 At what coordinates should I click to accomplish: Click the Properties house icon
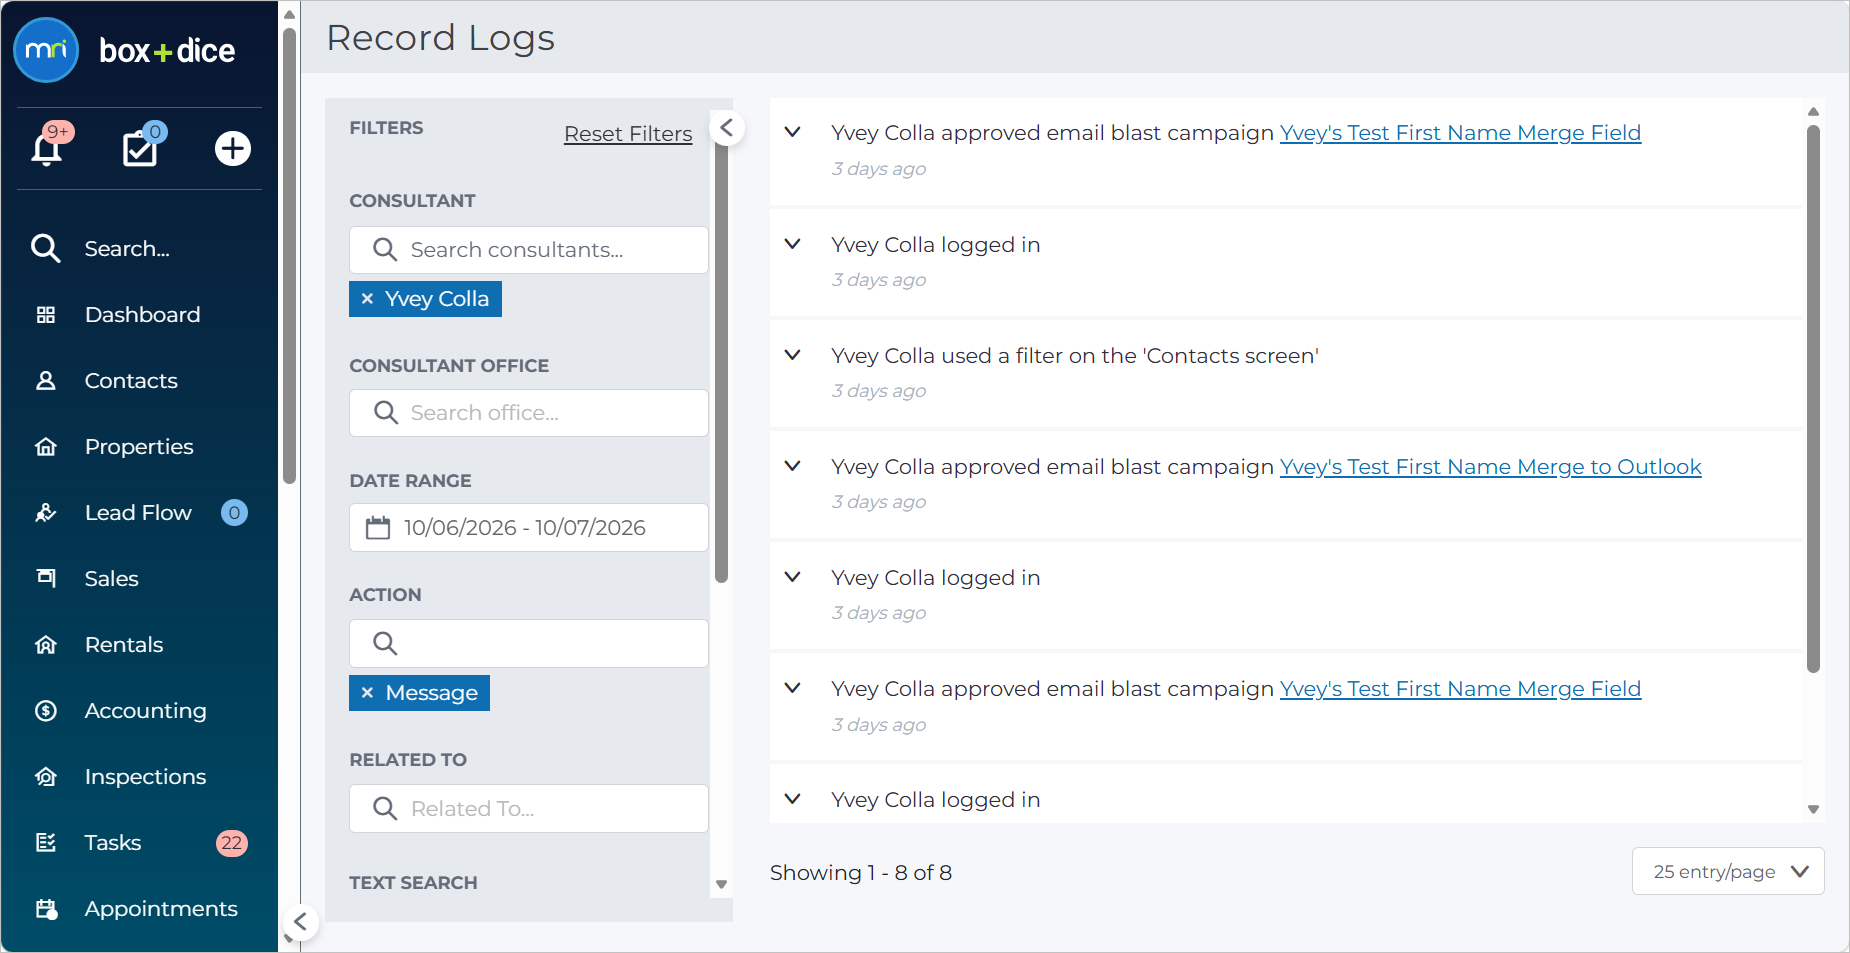(x=46, y=447)
